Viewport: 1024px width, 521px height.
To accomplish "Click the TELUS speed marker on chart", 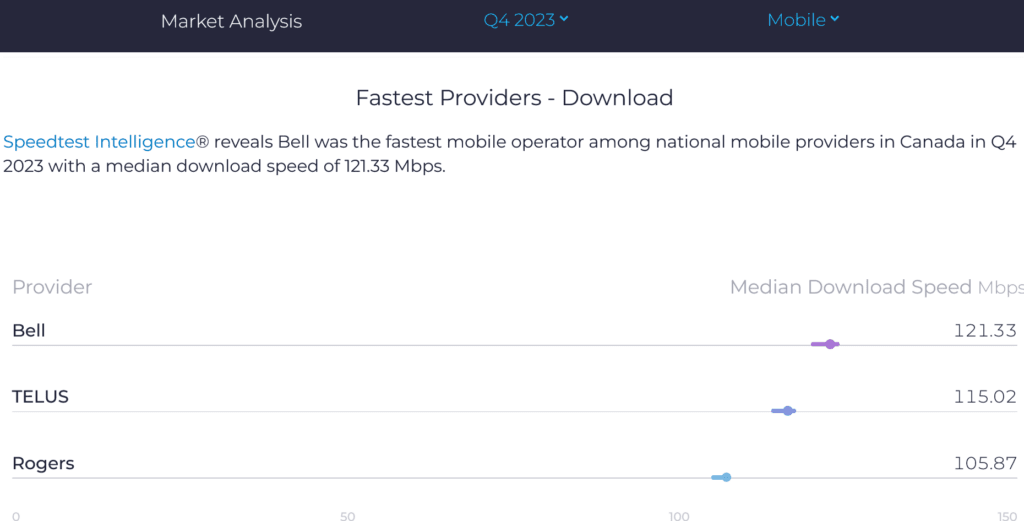I will pyautogui.click(x=788, y=411).
